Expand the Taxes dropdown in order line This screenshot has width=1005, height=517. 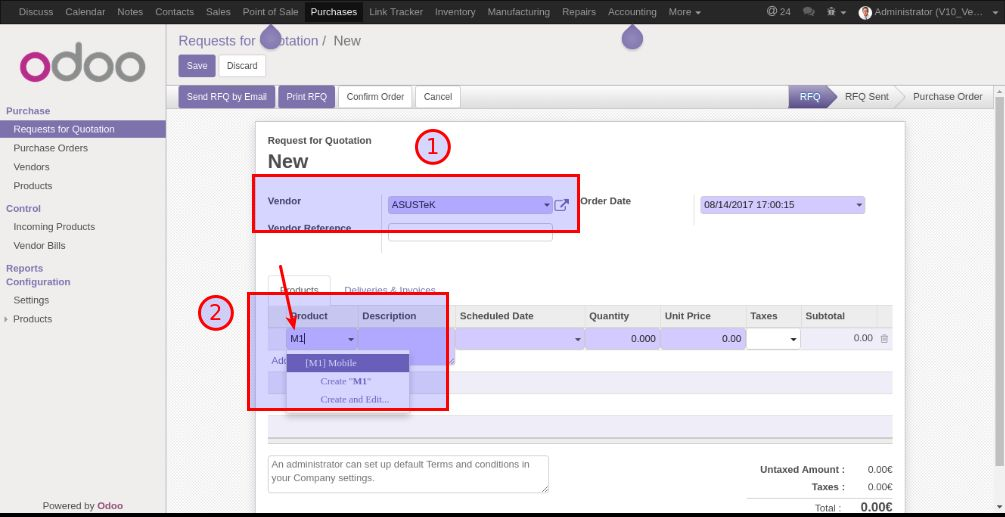click(x=794, y=340)
